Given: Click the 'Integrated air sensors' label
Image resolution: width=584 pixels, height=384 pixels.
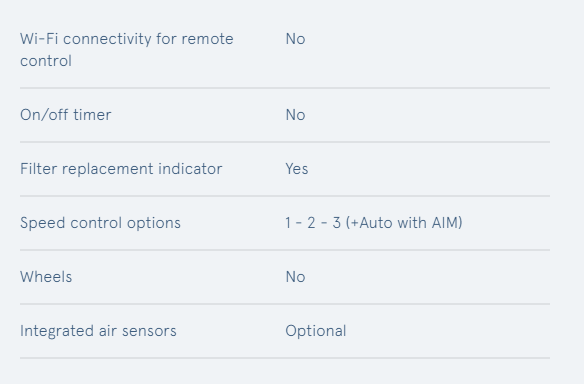Looking at the screenshot, I should pos(98,331).
